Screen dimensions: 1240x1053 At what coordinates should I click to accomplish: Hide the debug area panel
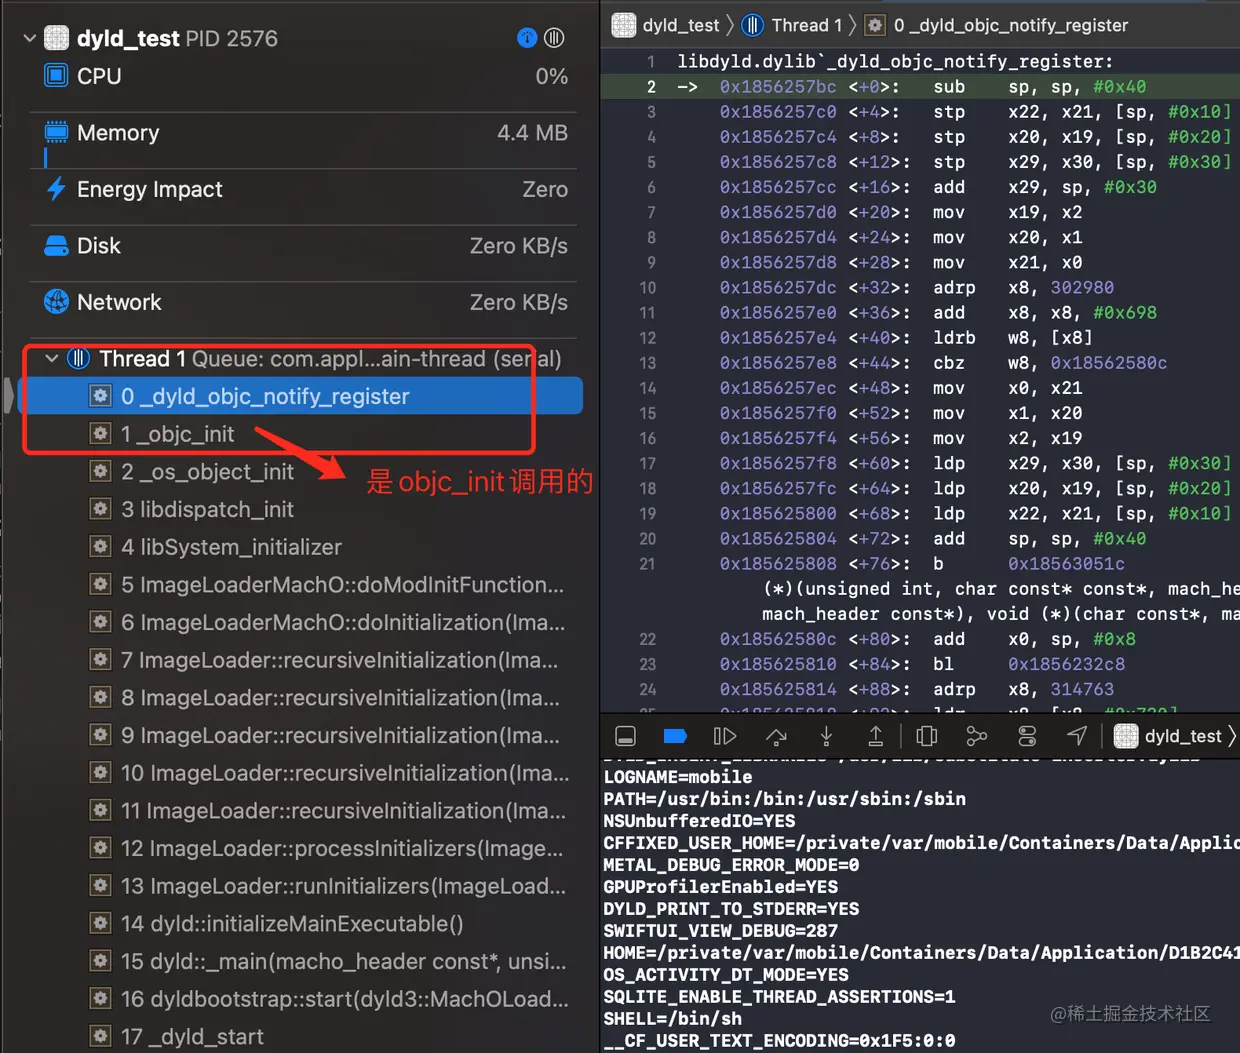coord(625,737)
